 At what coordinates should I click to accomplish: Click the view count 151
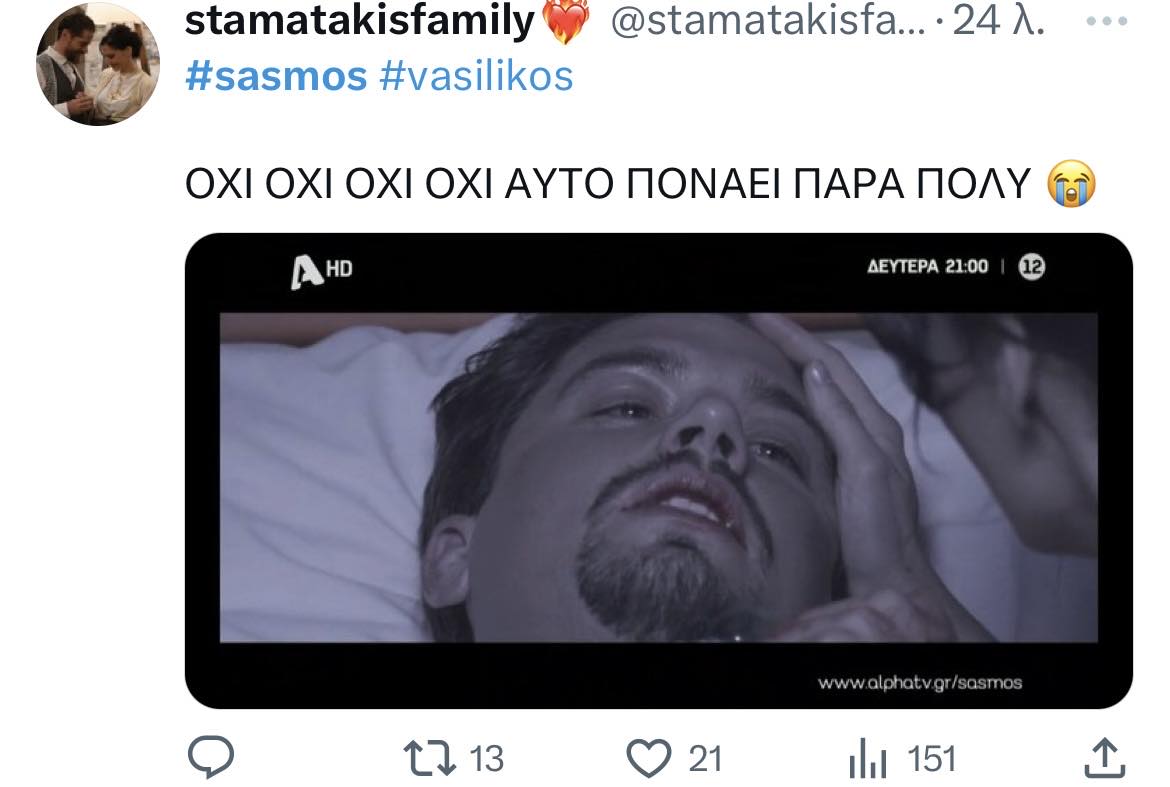932,759
